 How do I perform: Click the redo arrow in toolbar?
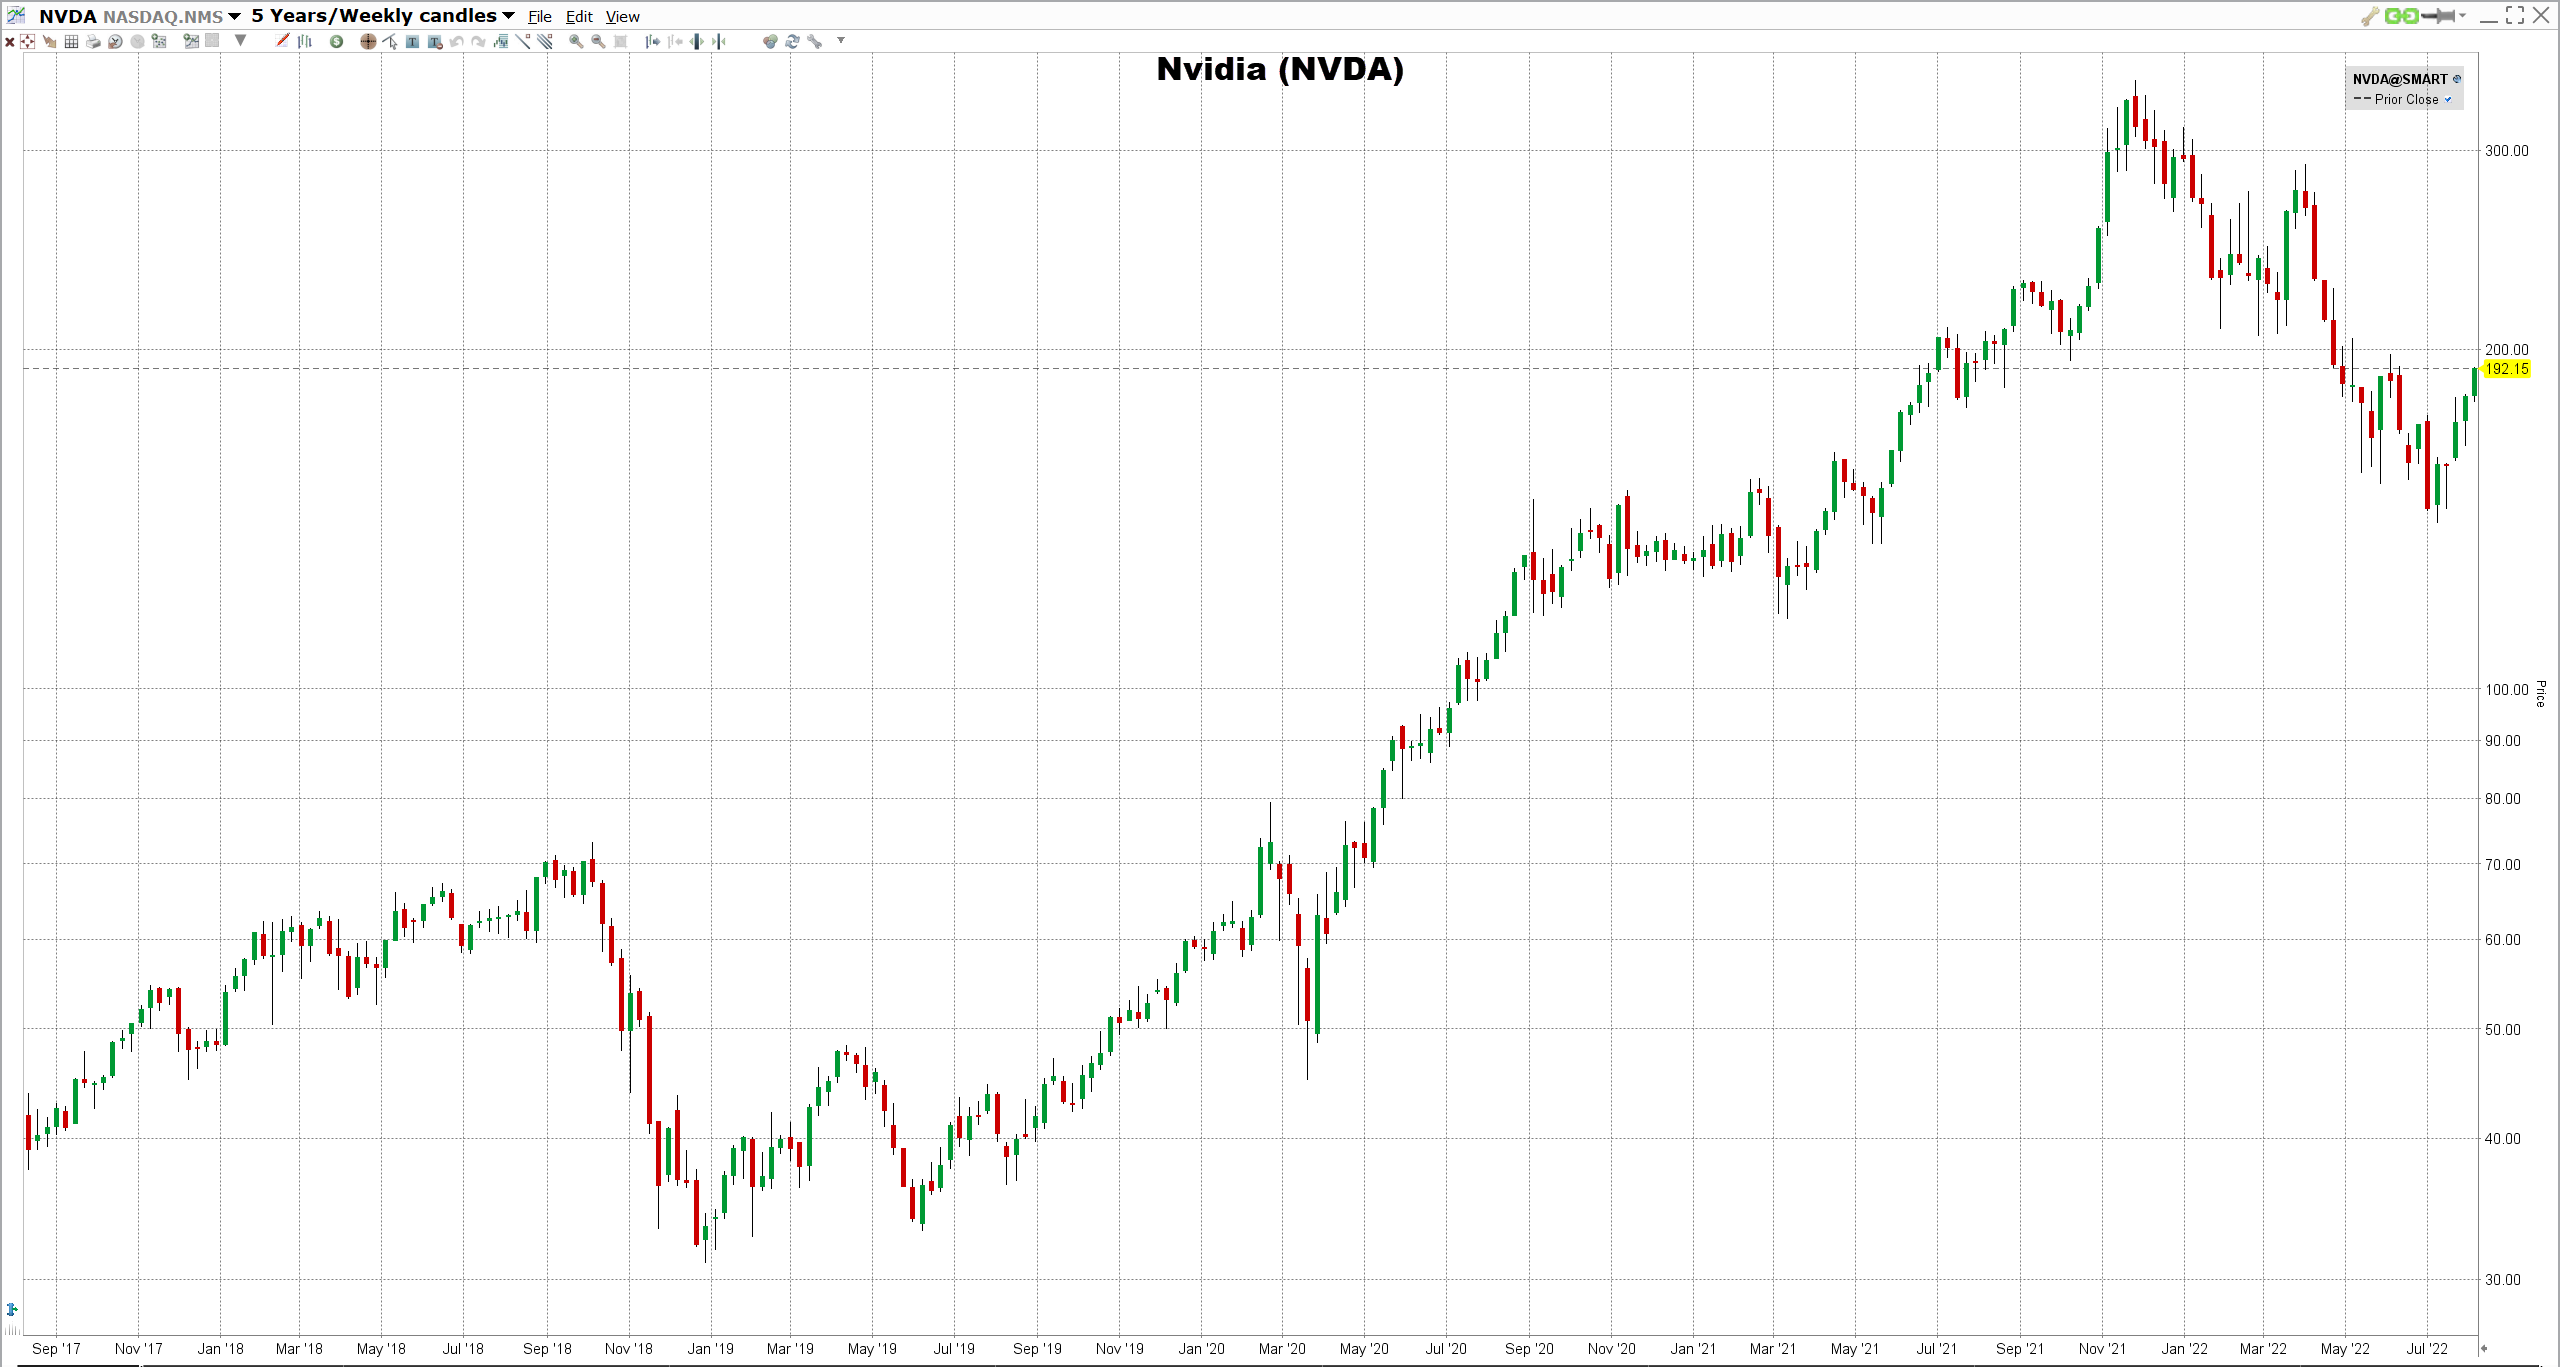(478, 41)
